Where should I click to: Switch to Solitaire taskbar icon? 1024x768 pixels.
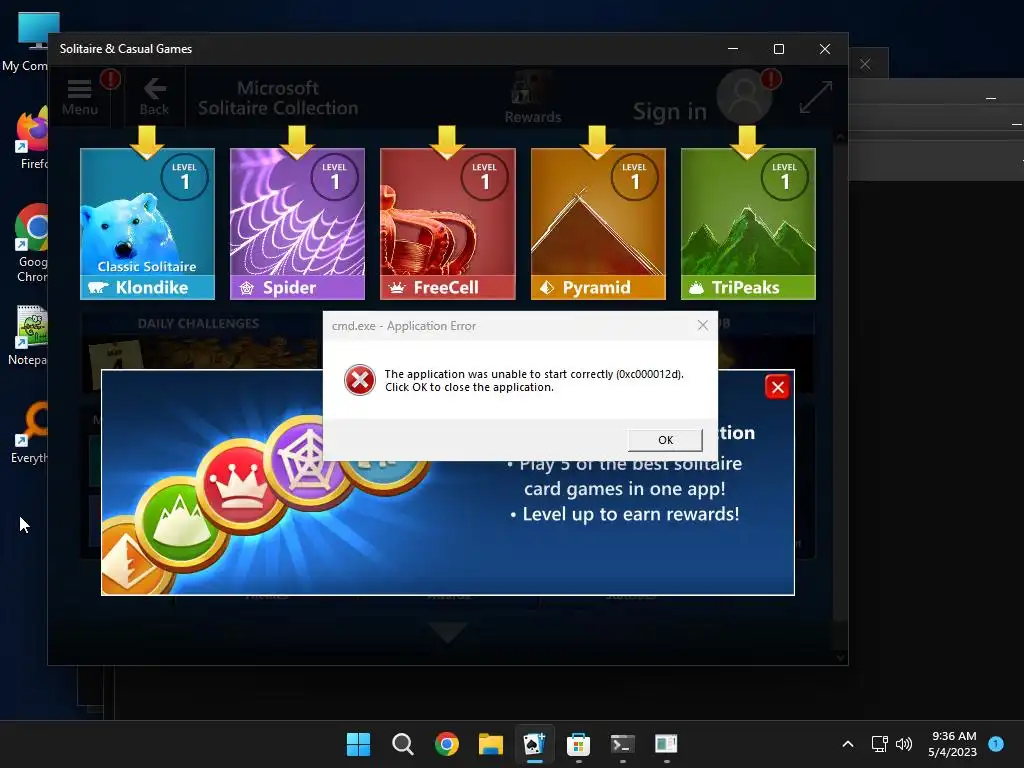534,744
